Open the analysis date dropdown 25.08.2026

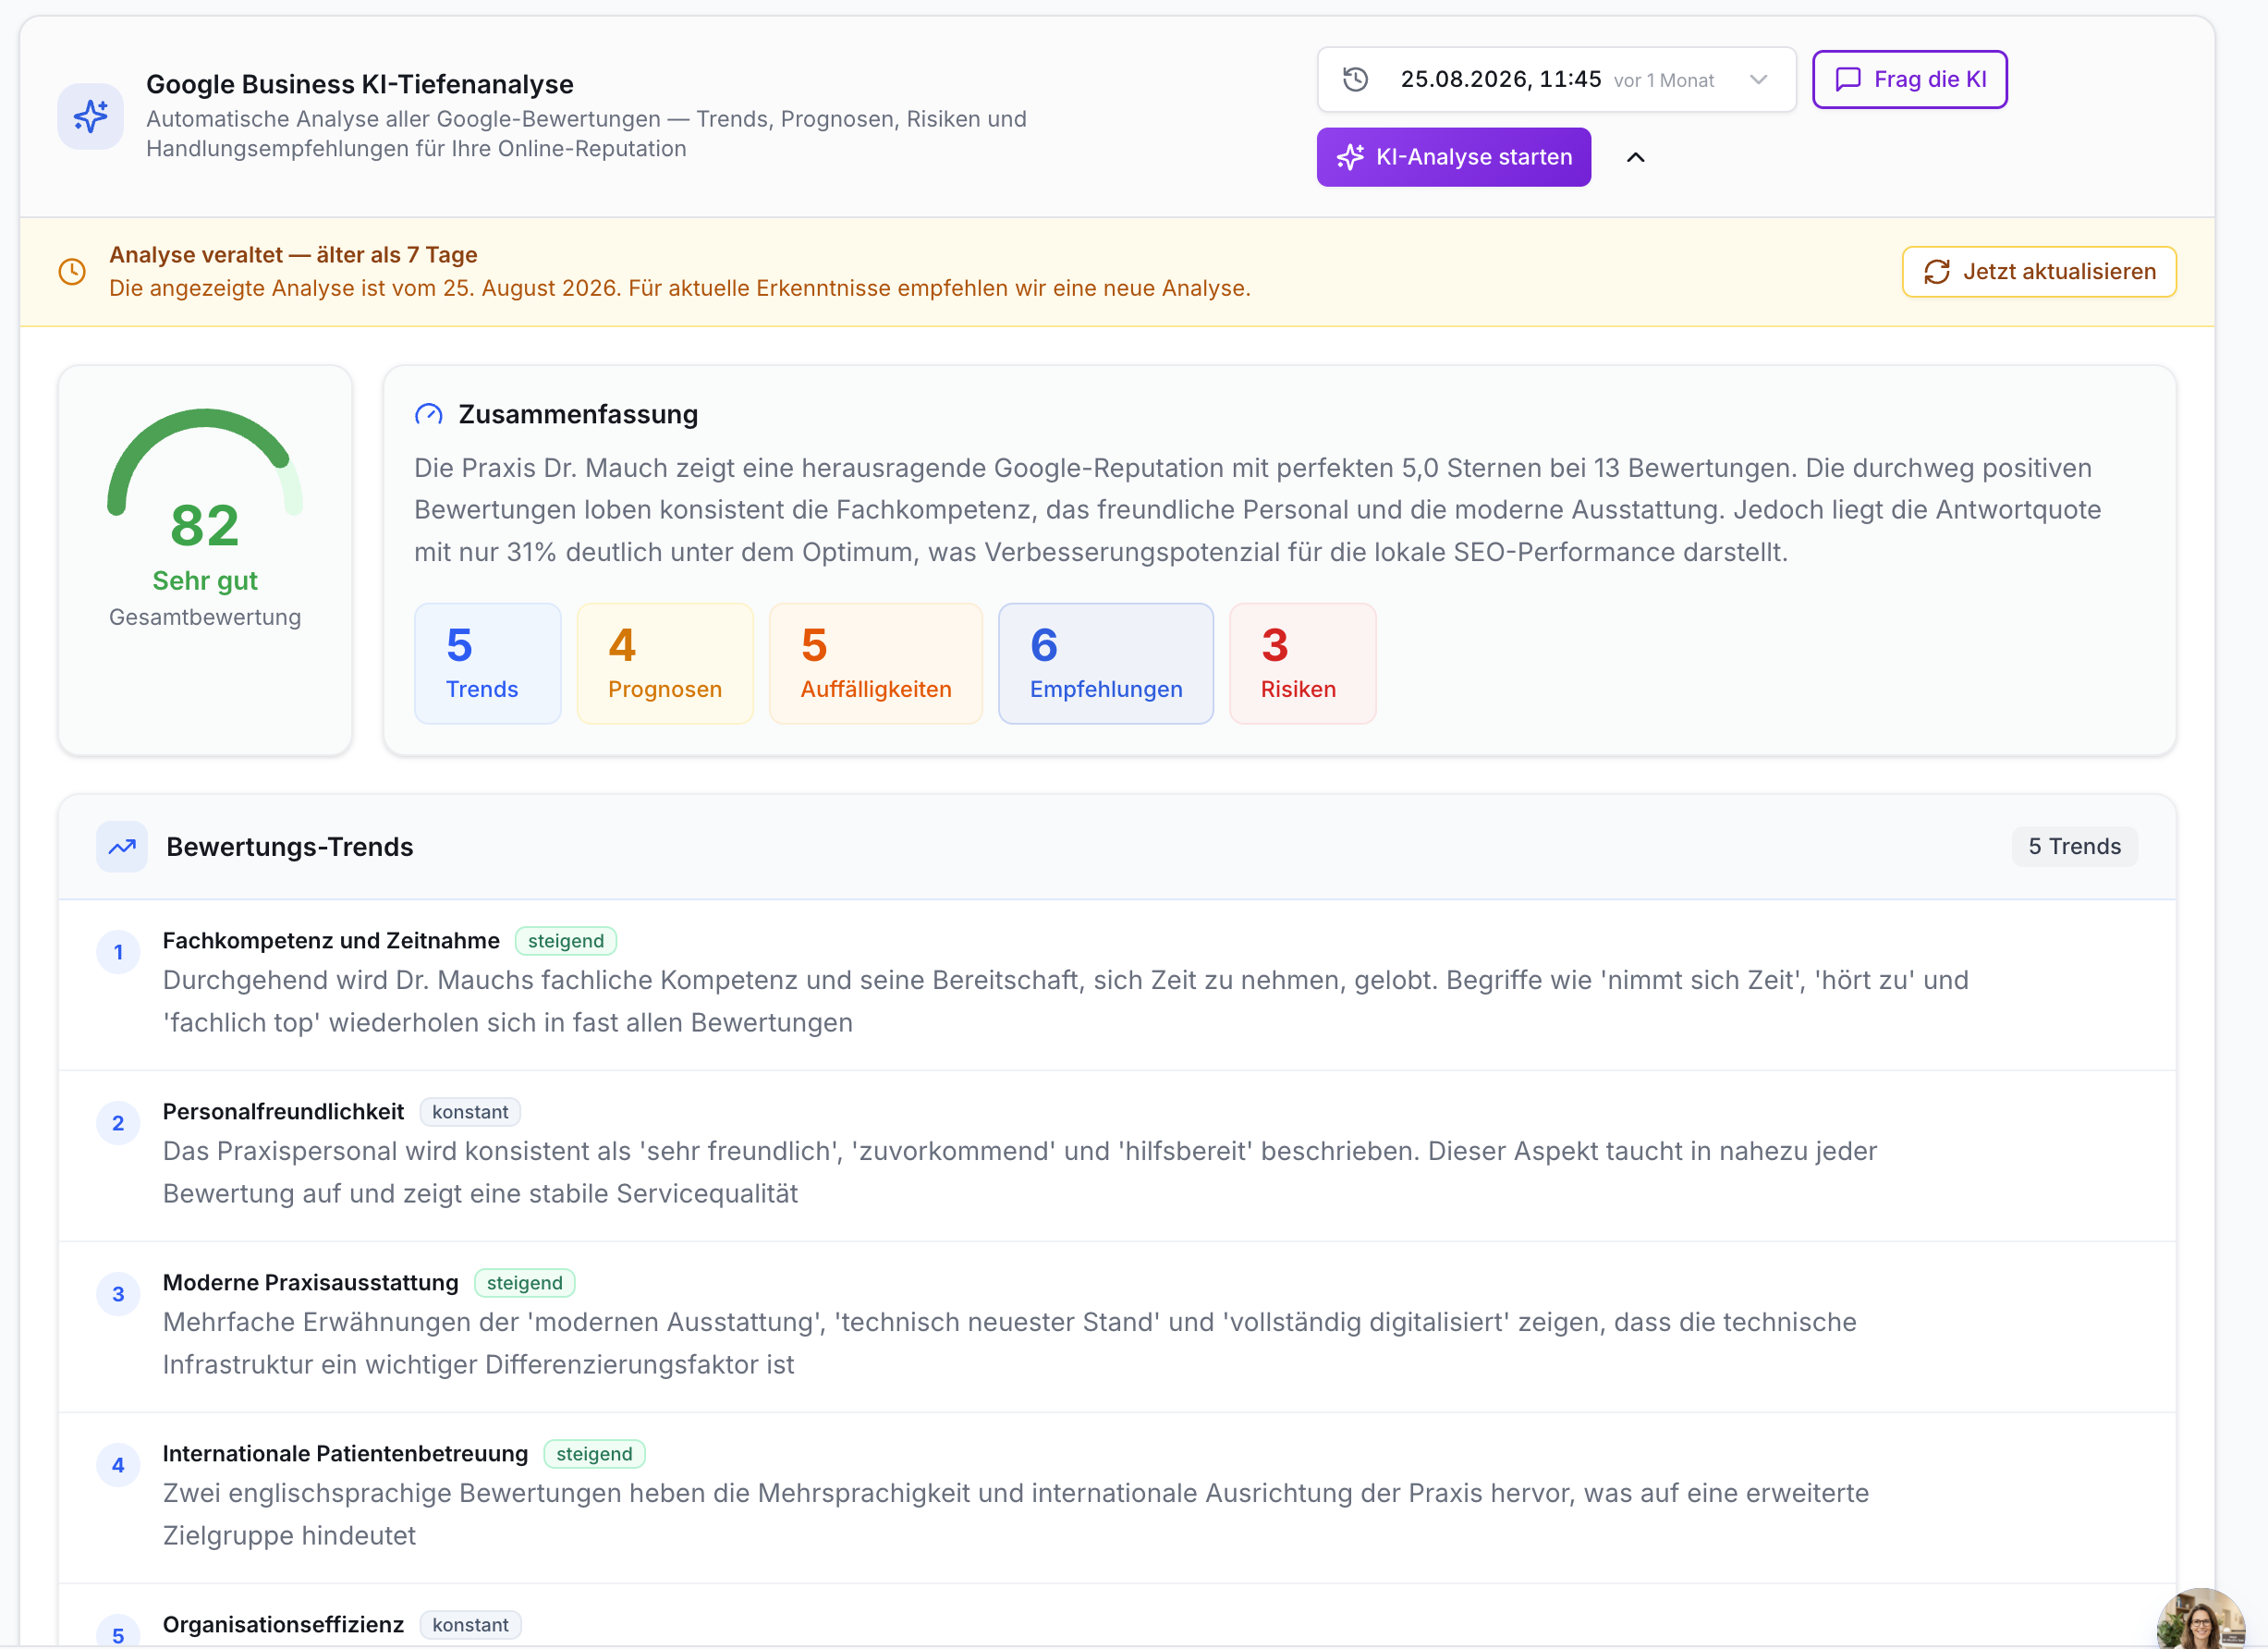[x=1556, y=79]
